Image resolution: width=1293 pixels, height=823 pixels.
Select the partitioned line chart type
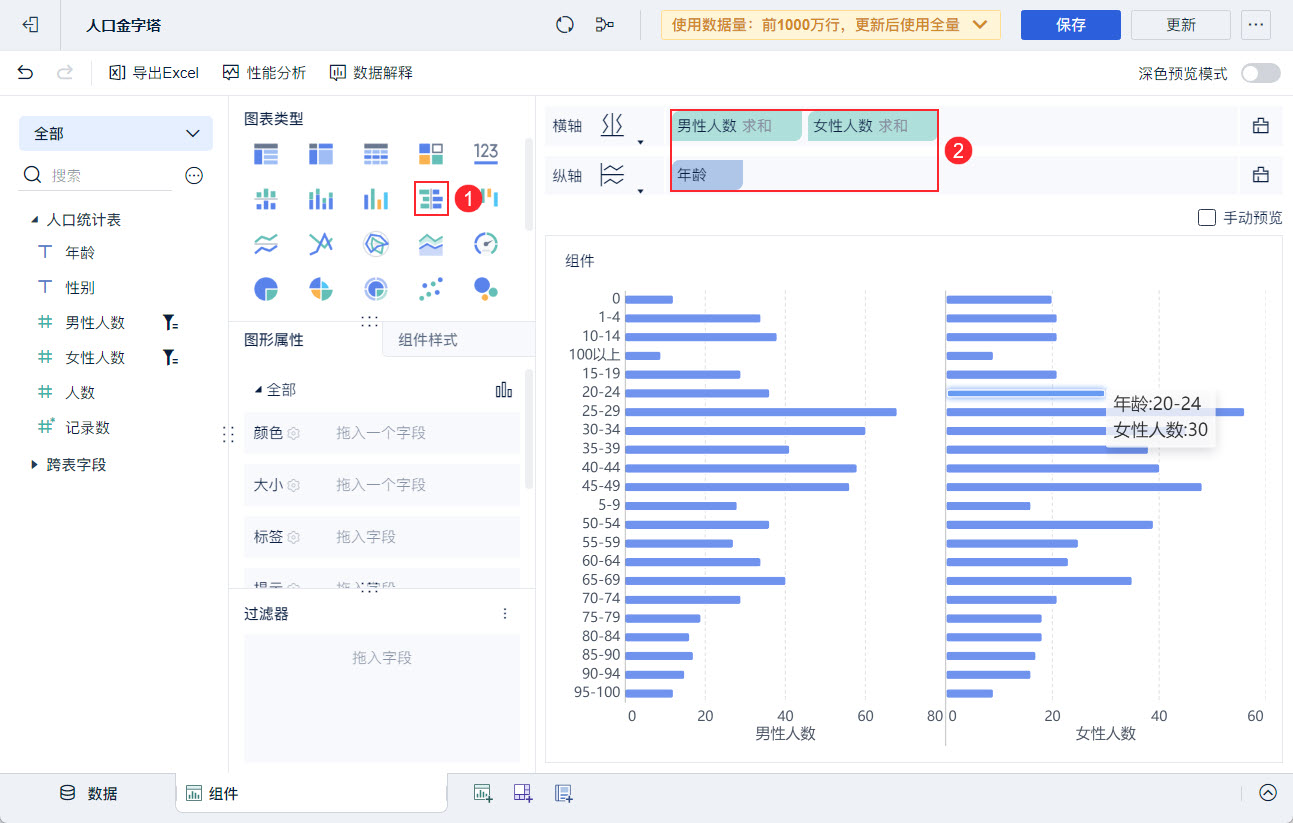coord(266,244)
